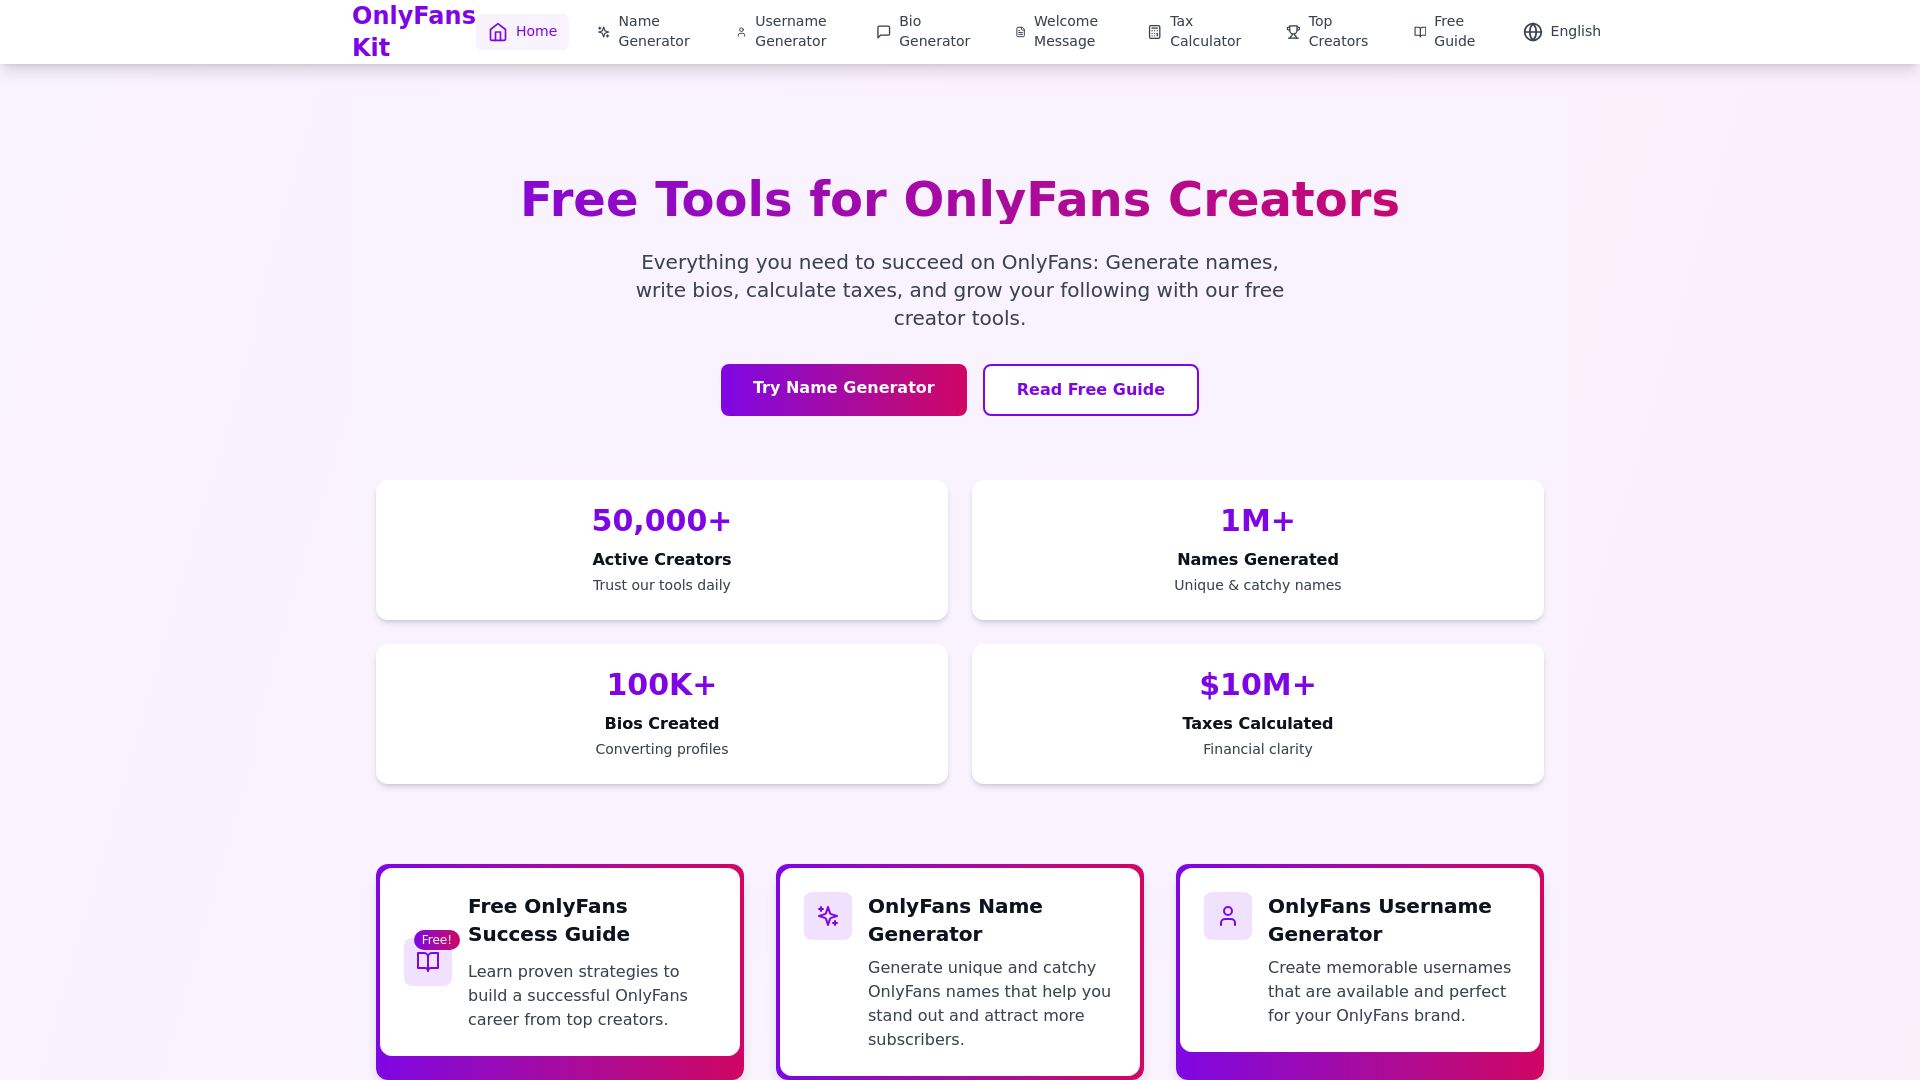
Task: Select the sparkles icon for Name Generator
Action: 603,31
